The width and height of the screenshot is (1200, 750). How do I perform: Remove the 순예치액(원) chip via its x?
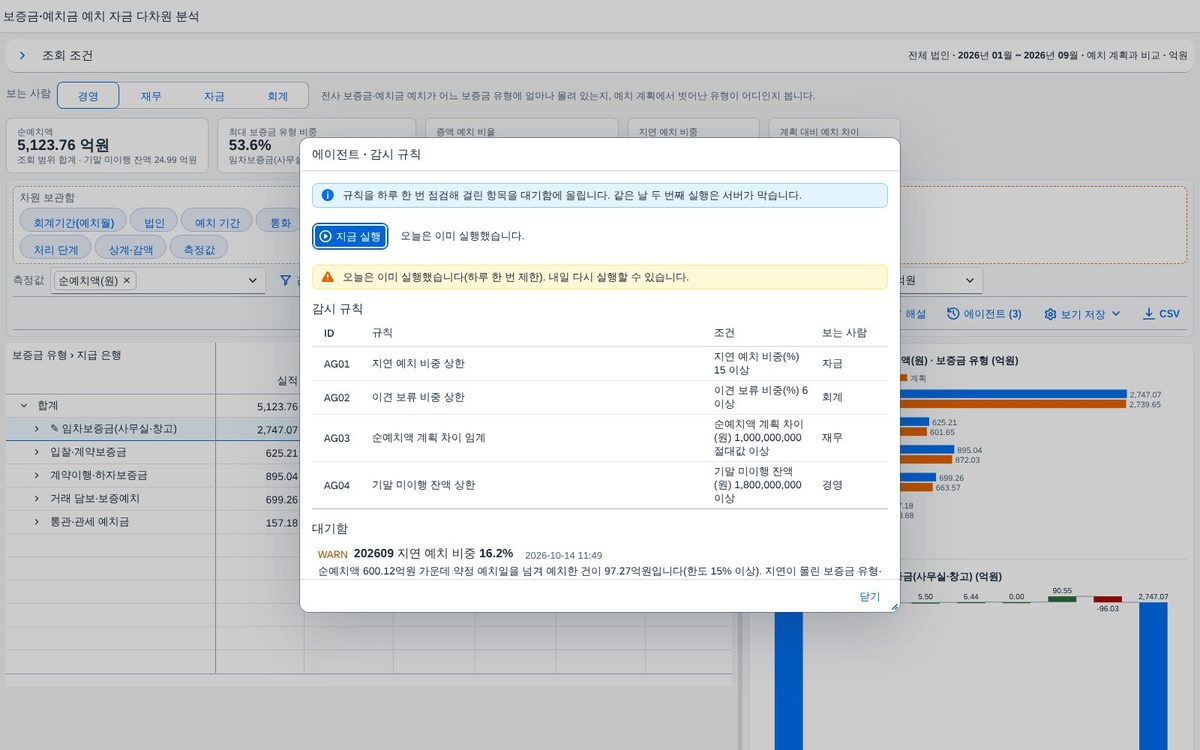(127, 281)
